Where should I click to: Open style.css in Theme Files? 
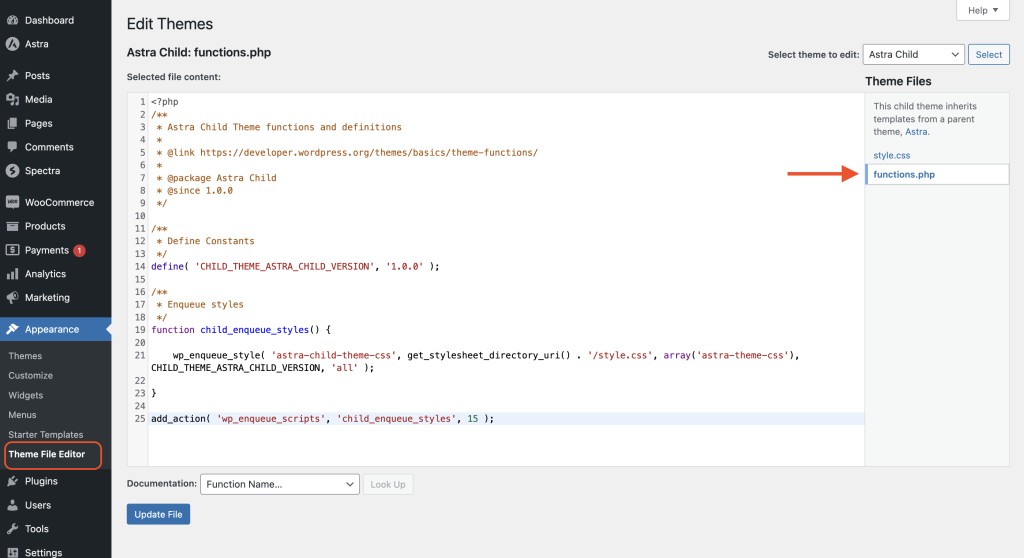pos(891,156)
